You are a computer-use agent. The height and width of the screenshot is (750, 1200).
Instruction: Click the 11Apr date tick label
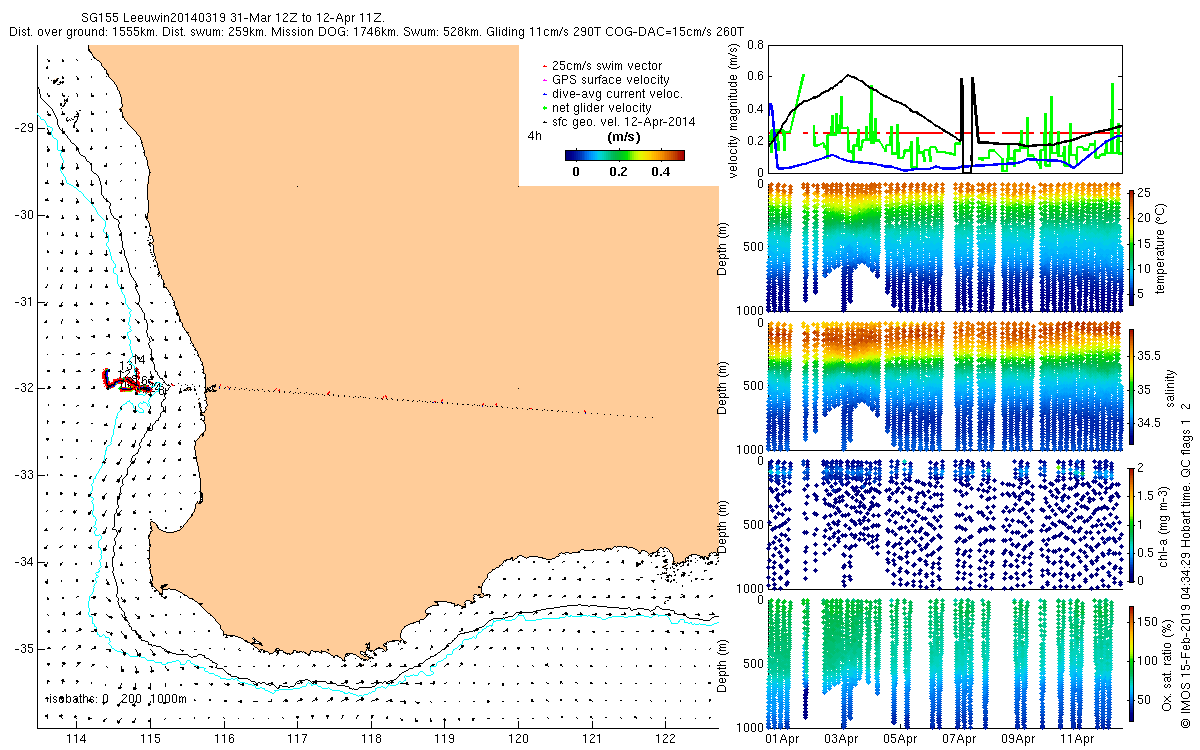1077,740
